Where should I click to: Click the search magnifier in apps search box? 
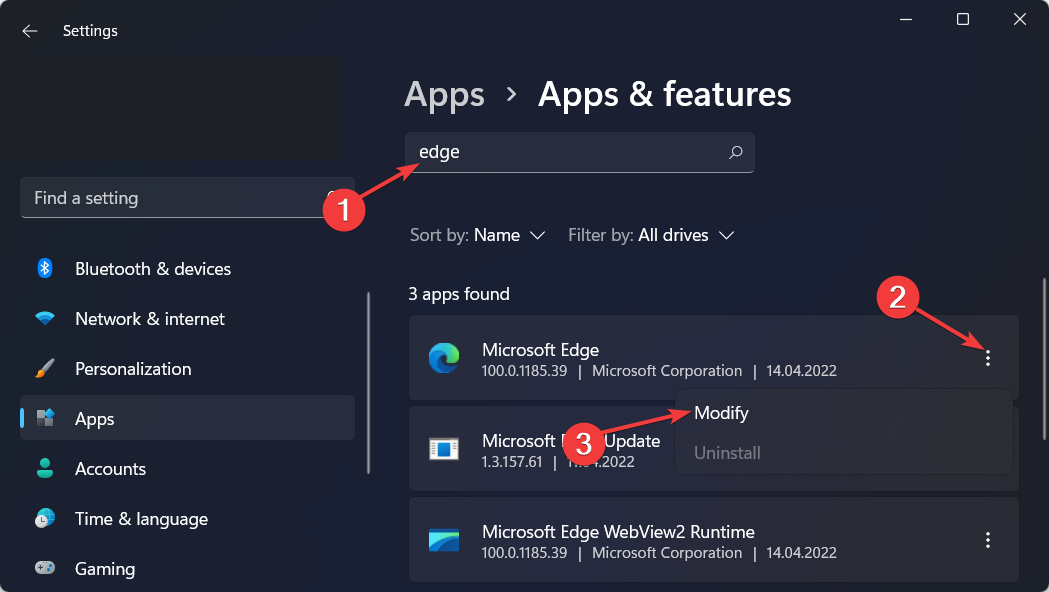coord(735,153)
